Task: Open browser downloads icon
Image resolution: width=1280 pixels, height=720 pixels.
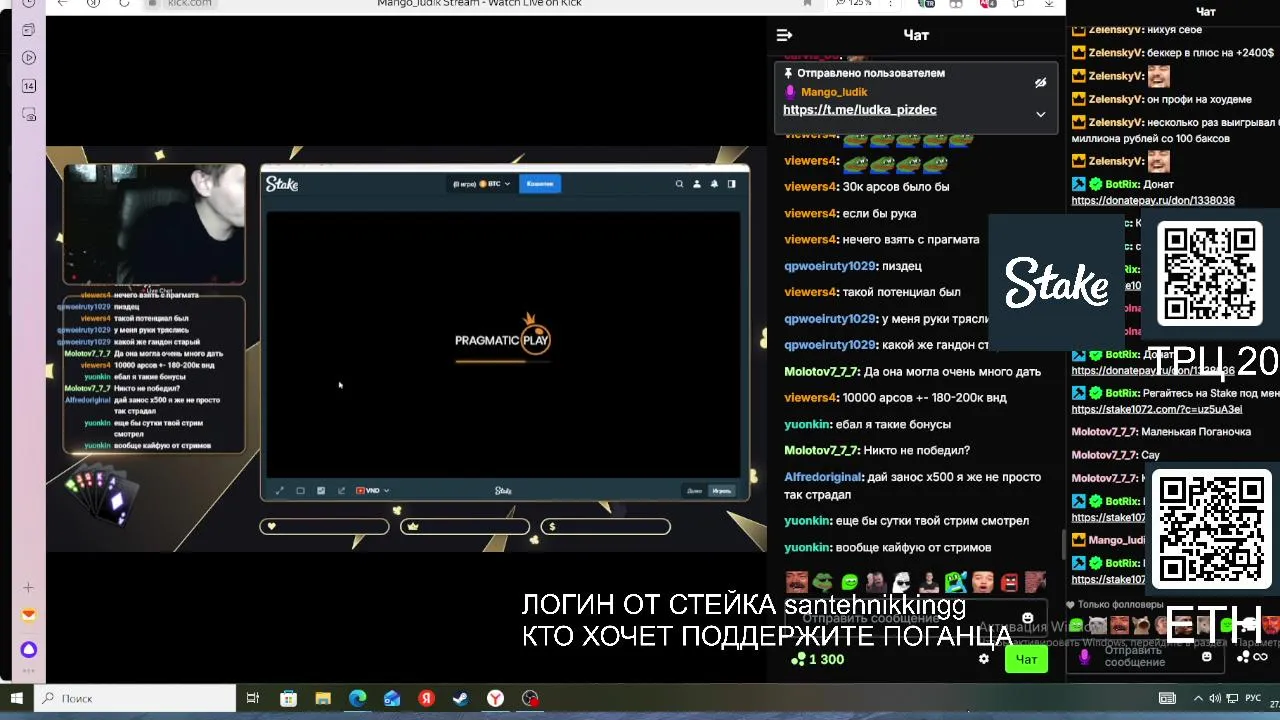Action: pos(1049,4)
